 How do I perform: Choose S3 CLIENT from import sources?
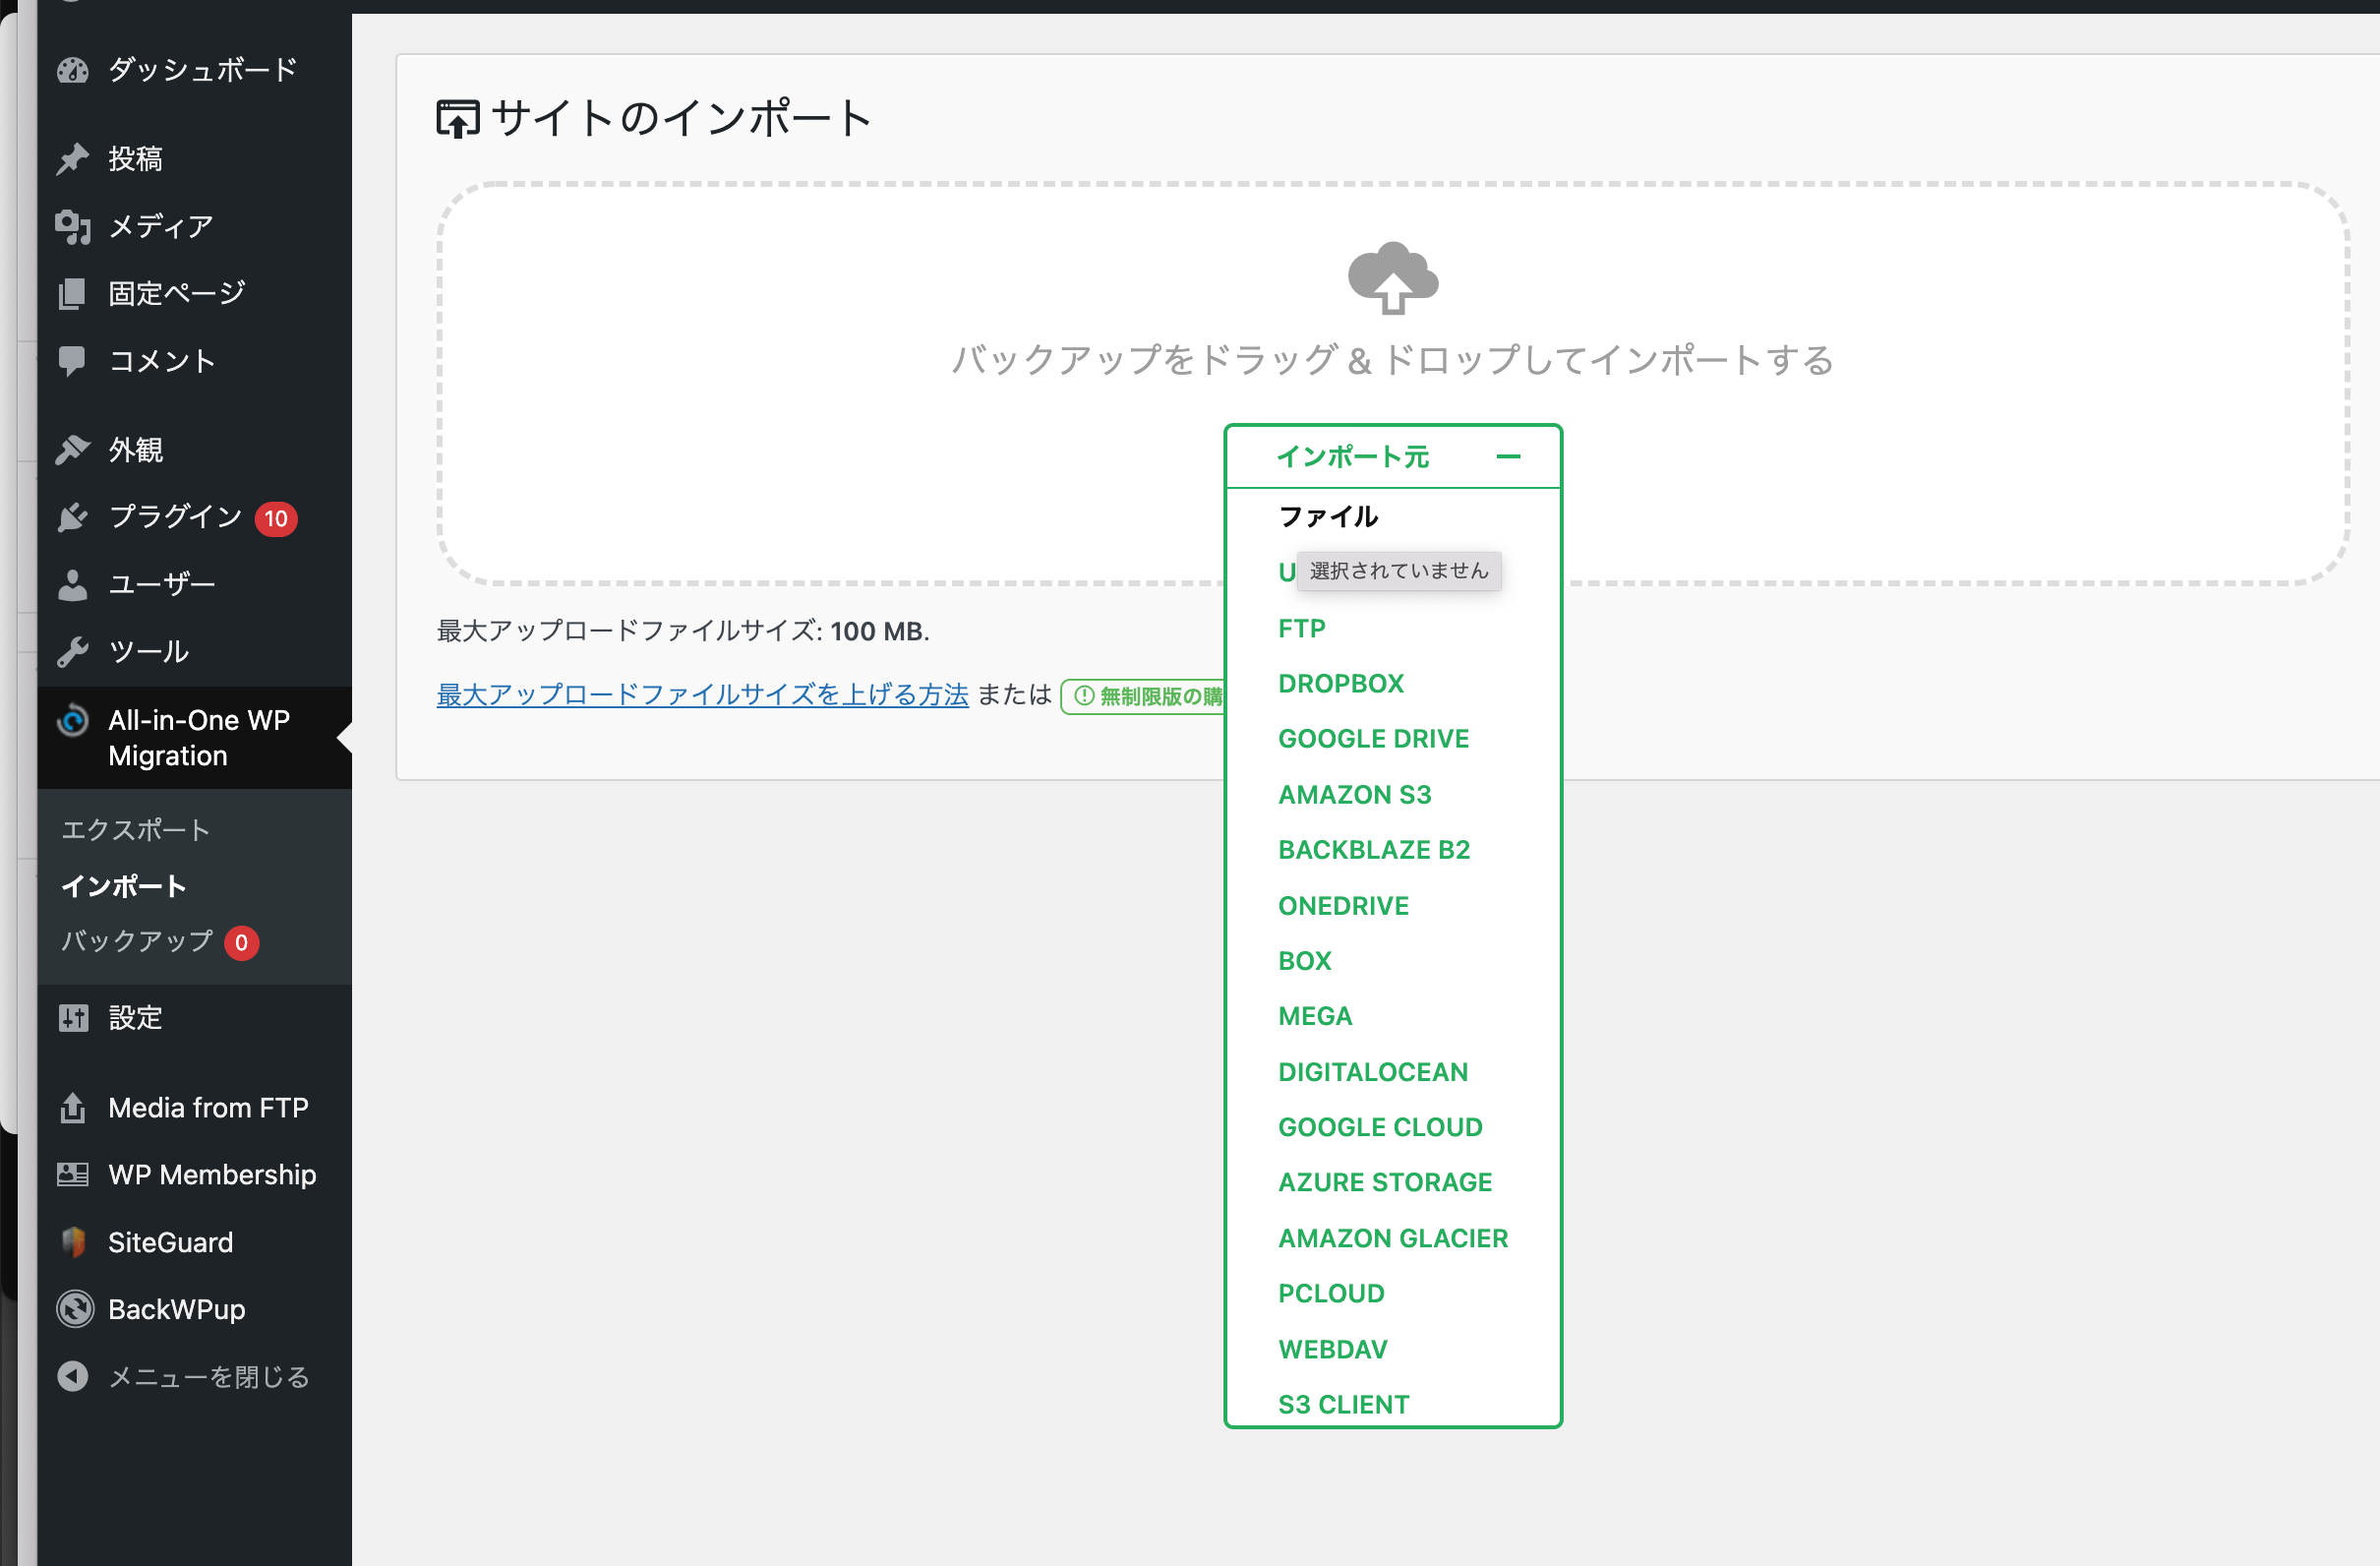coord(1343,1403)
